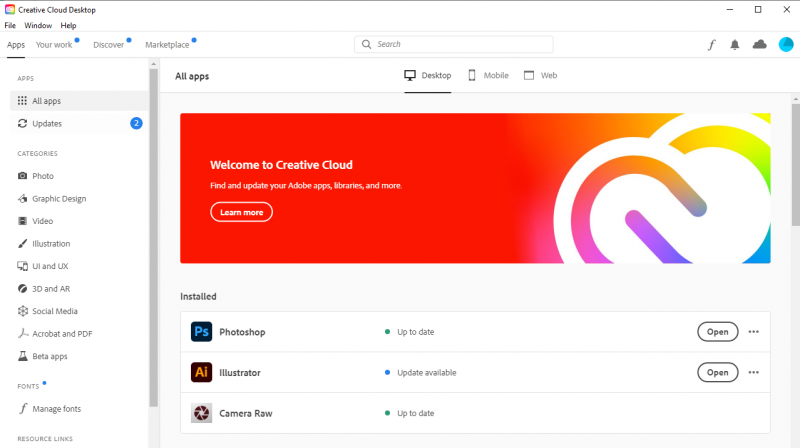Screen dimensions: 800x448
Task: Close the Creative Cloud window
Action: click(x=786, y=10)
